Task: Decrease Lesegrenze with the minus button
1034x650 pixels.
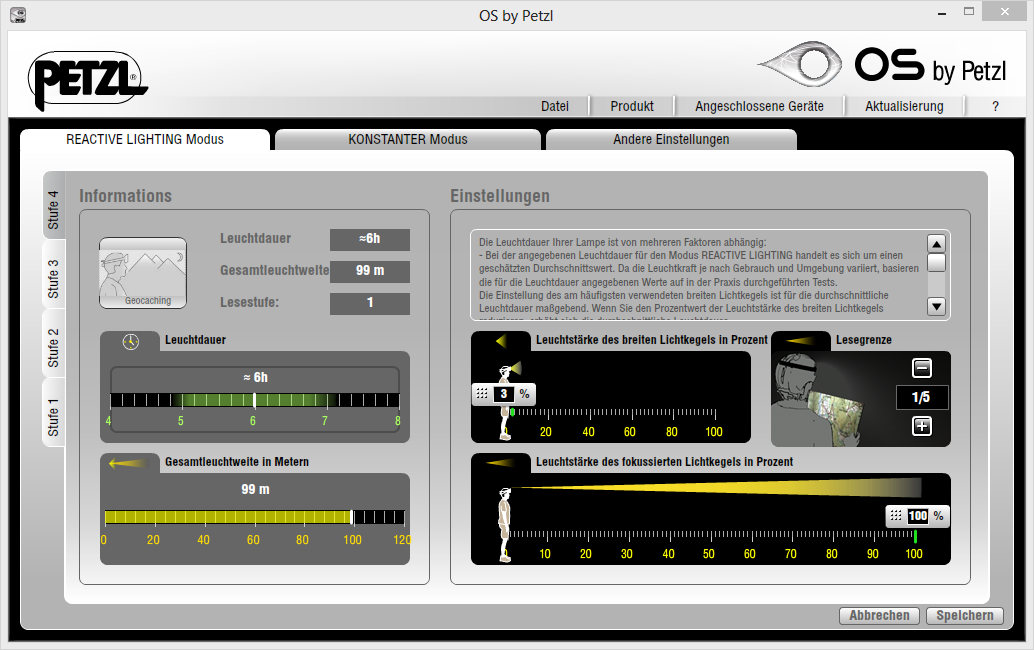Action: pos(922,368)
